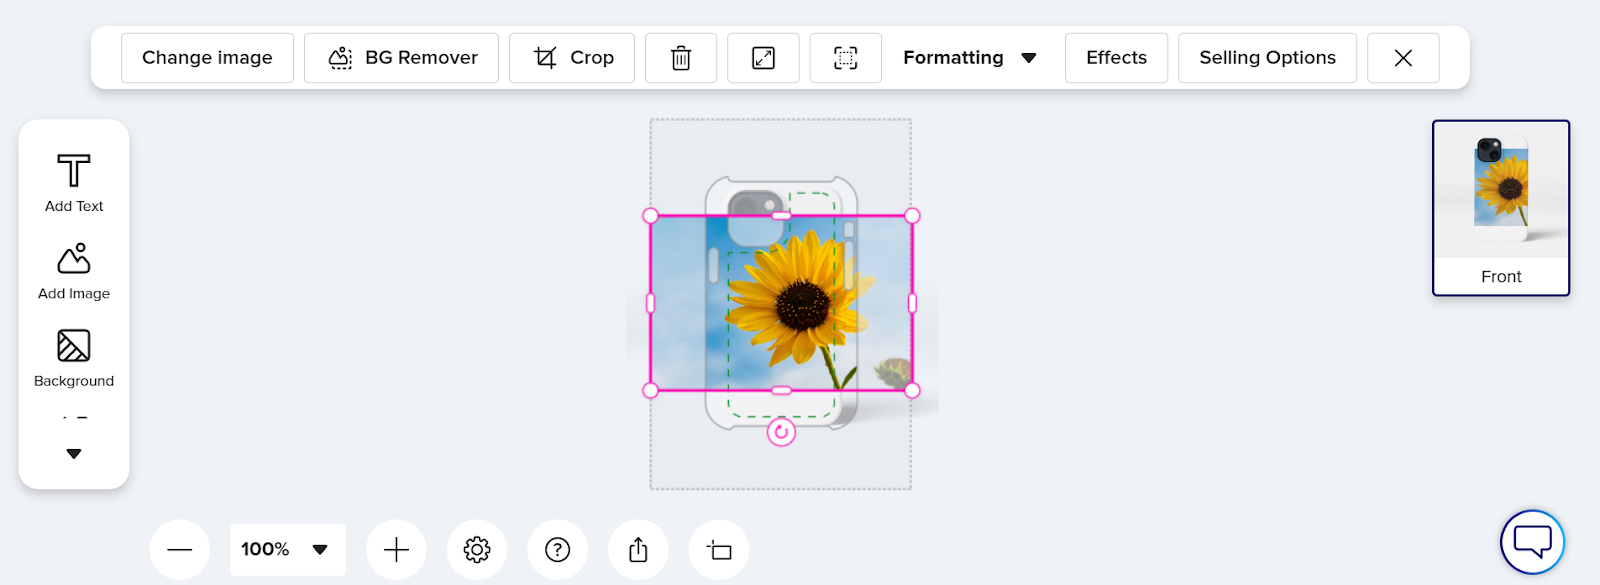Click the Change image button
1600x585 pixels.
tap(207, 58)
